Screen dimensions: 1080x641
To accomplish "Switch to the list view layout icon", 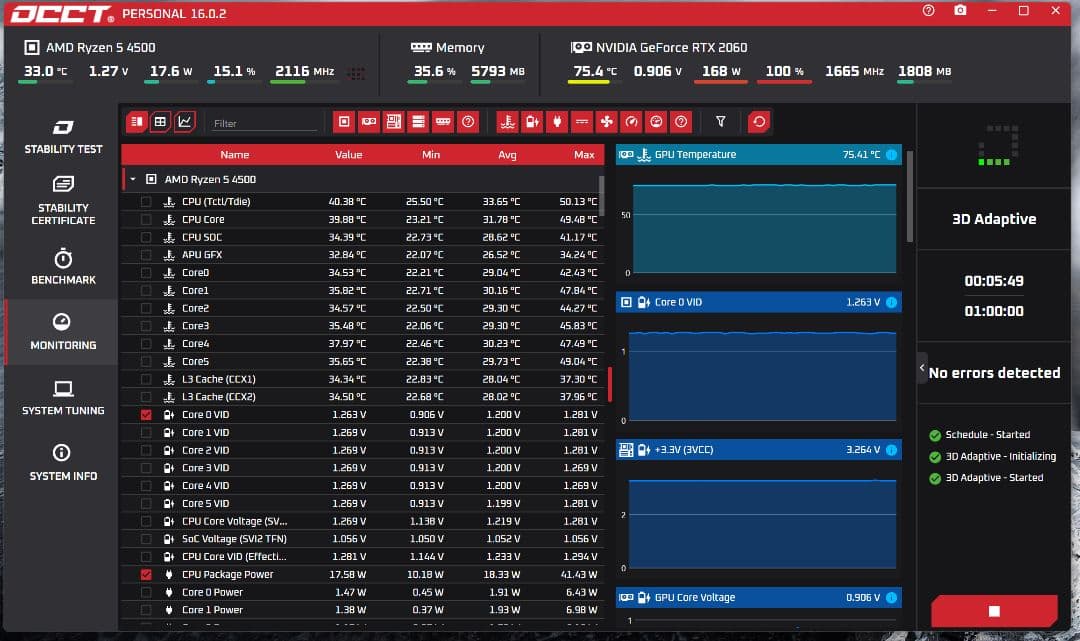I will [x=137, y=122].
